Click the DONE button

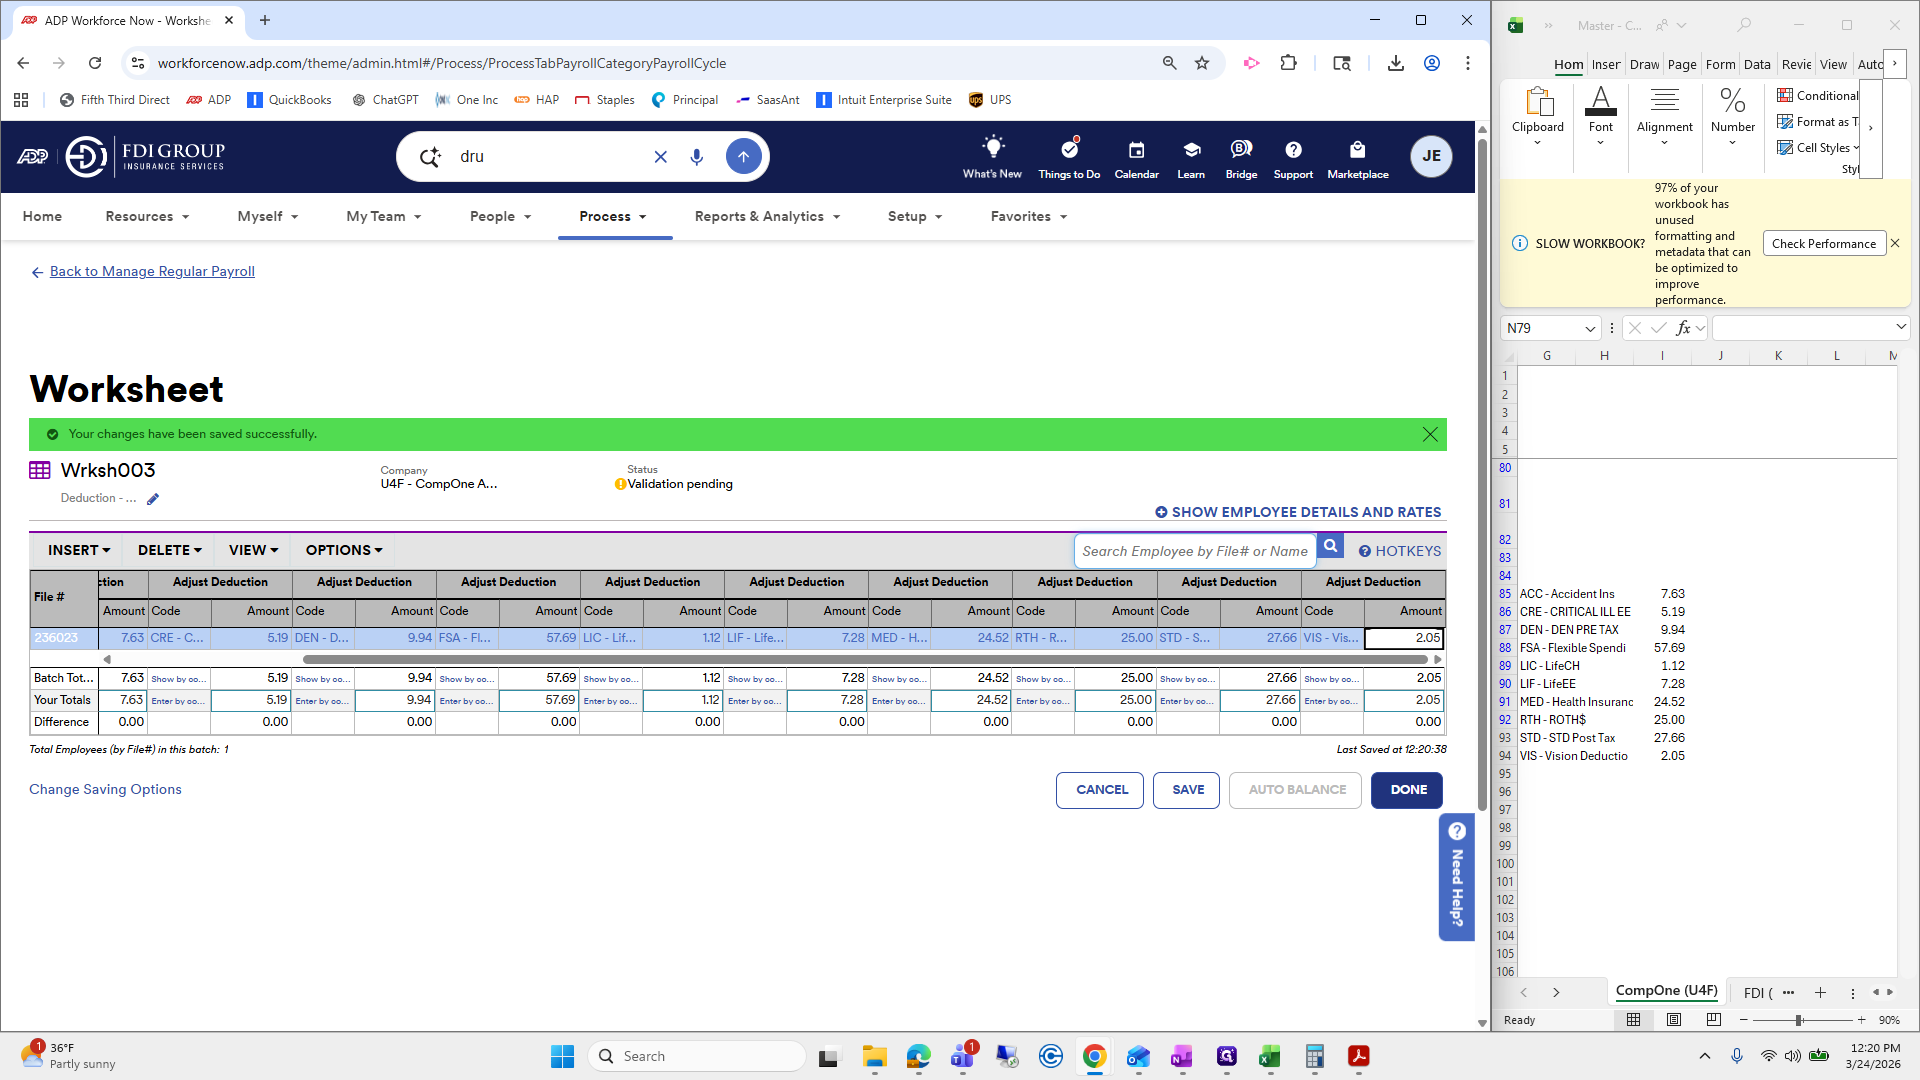click(1407, 790)
